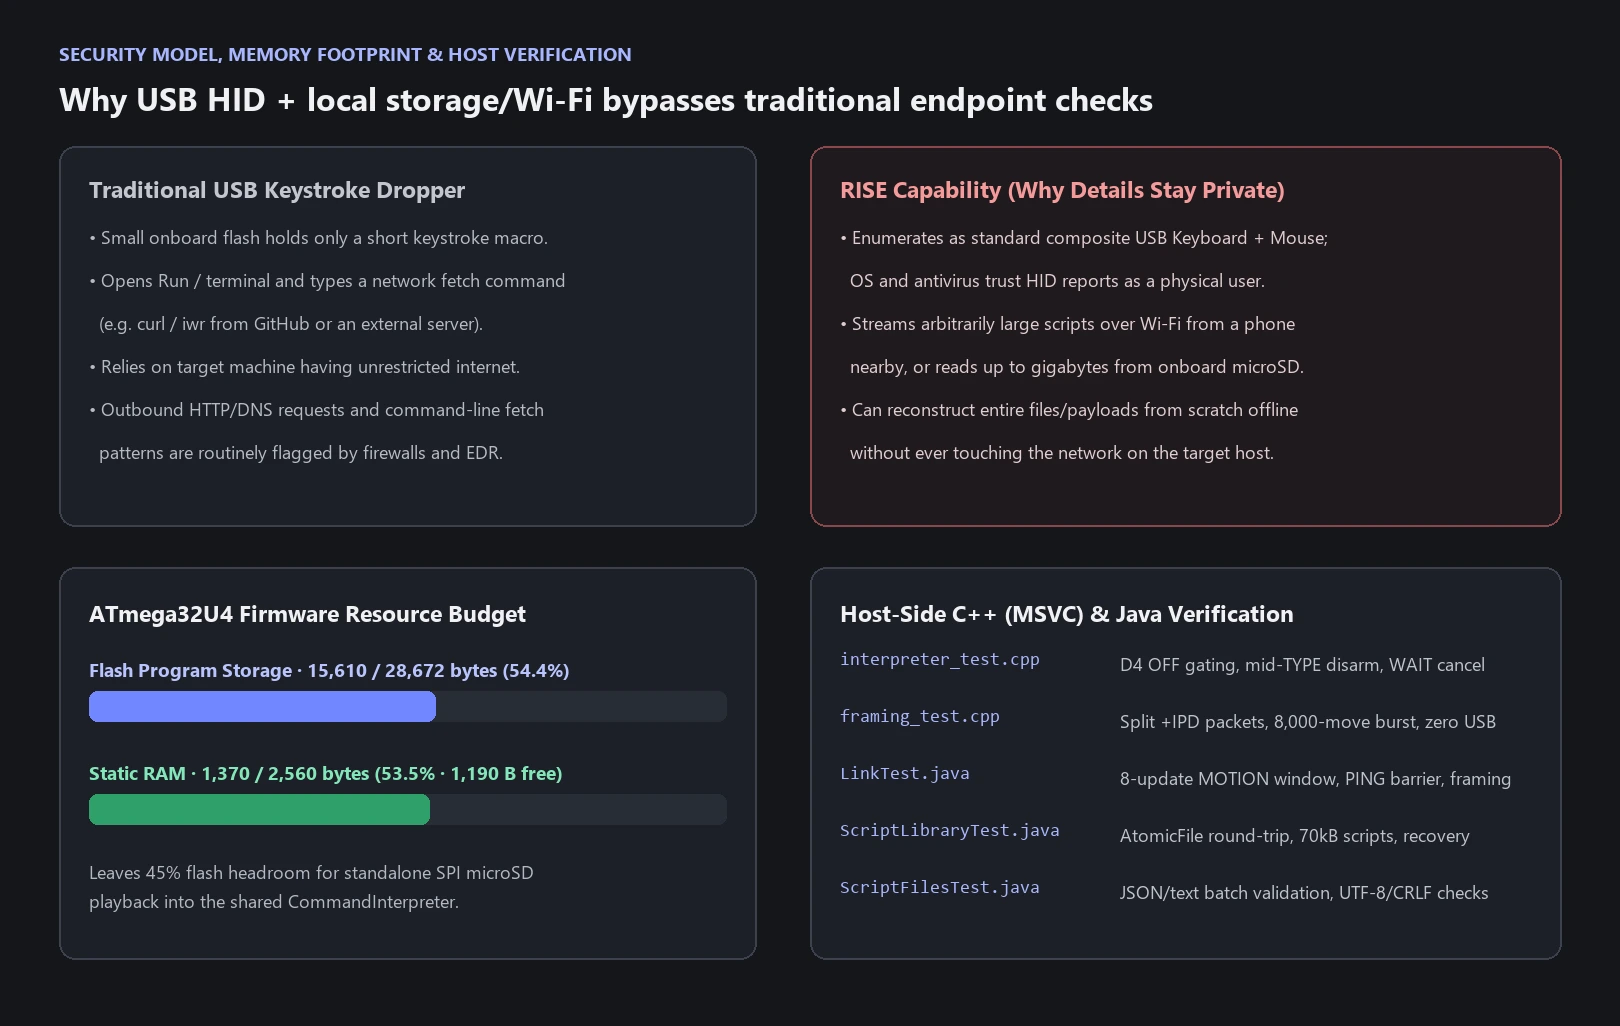Select the ScriptLibraryTest.java file name
Viewport: 1620px width, 1026px height.
pos(950,830)
